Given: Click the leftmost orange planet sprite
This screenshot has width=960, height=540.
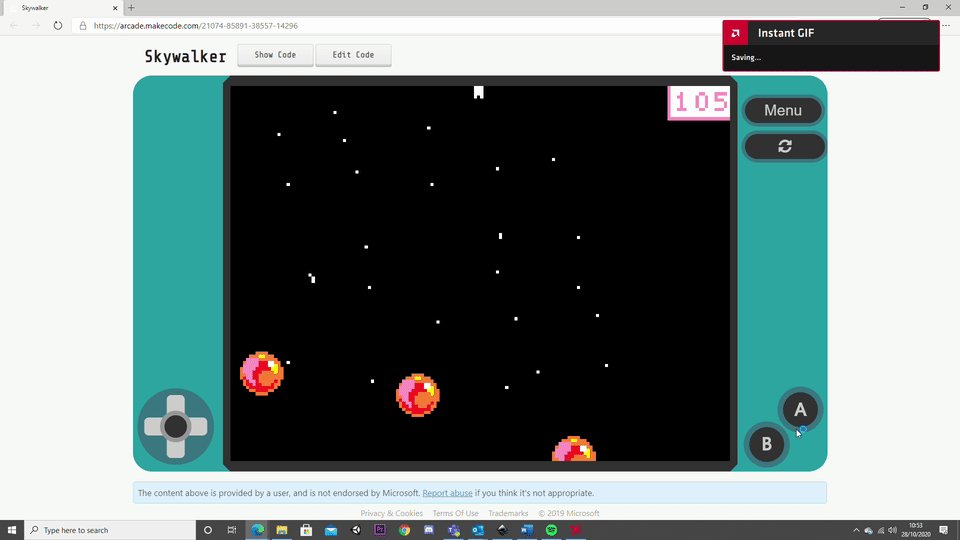Looking at the screenshot, I should click(x=262, y=373).
